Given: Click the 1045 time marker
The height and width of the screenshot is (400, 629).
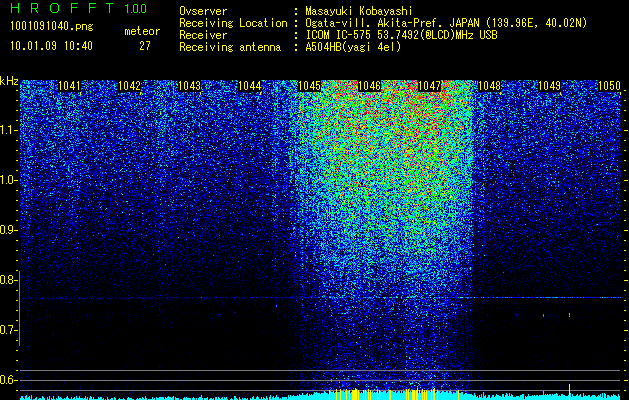Looking at the screenshot, I should point(309,86).
